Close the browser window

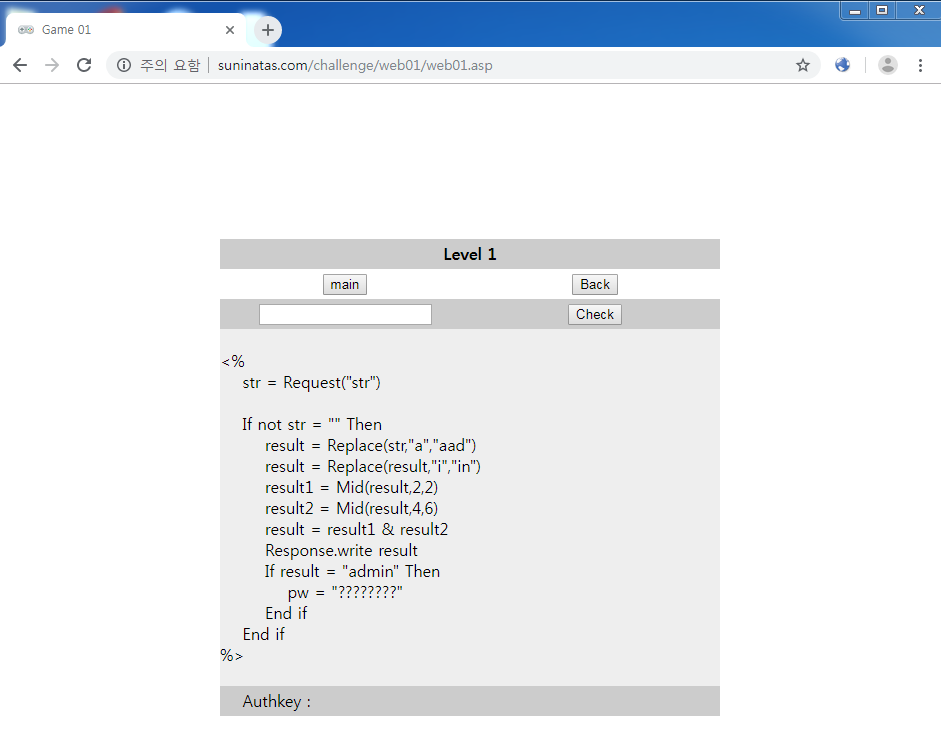click(919, 10)
